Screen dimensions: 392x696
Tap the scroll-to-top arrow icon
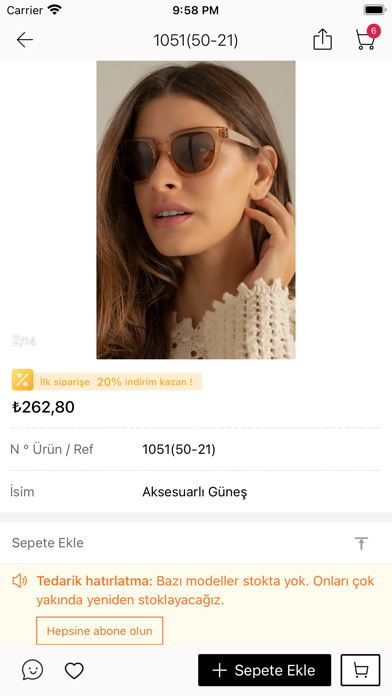361,543
